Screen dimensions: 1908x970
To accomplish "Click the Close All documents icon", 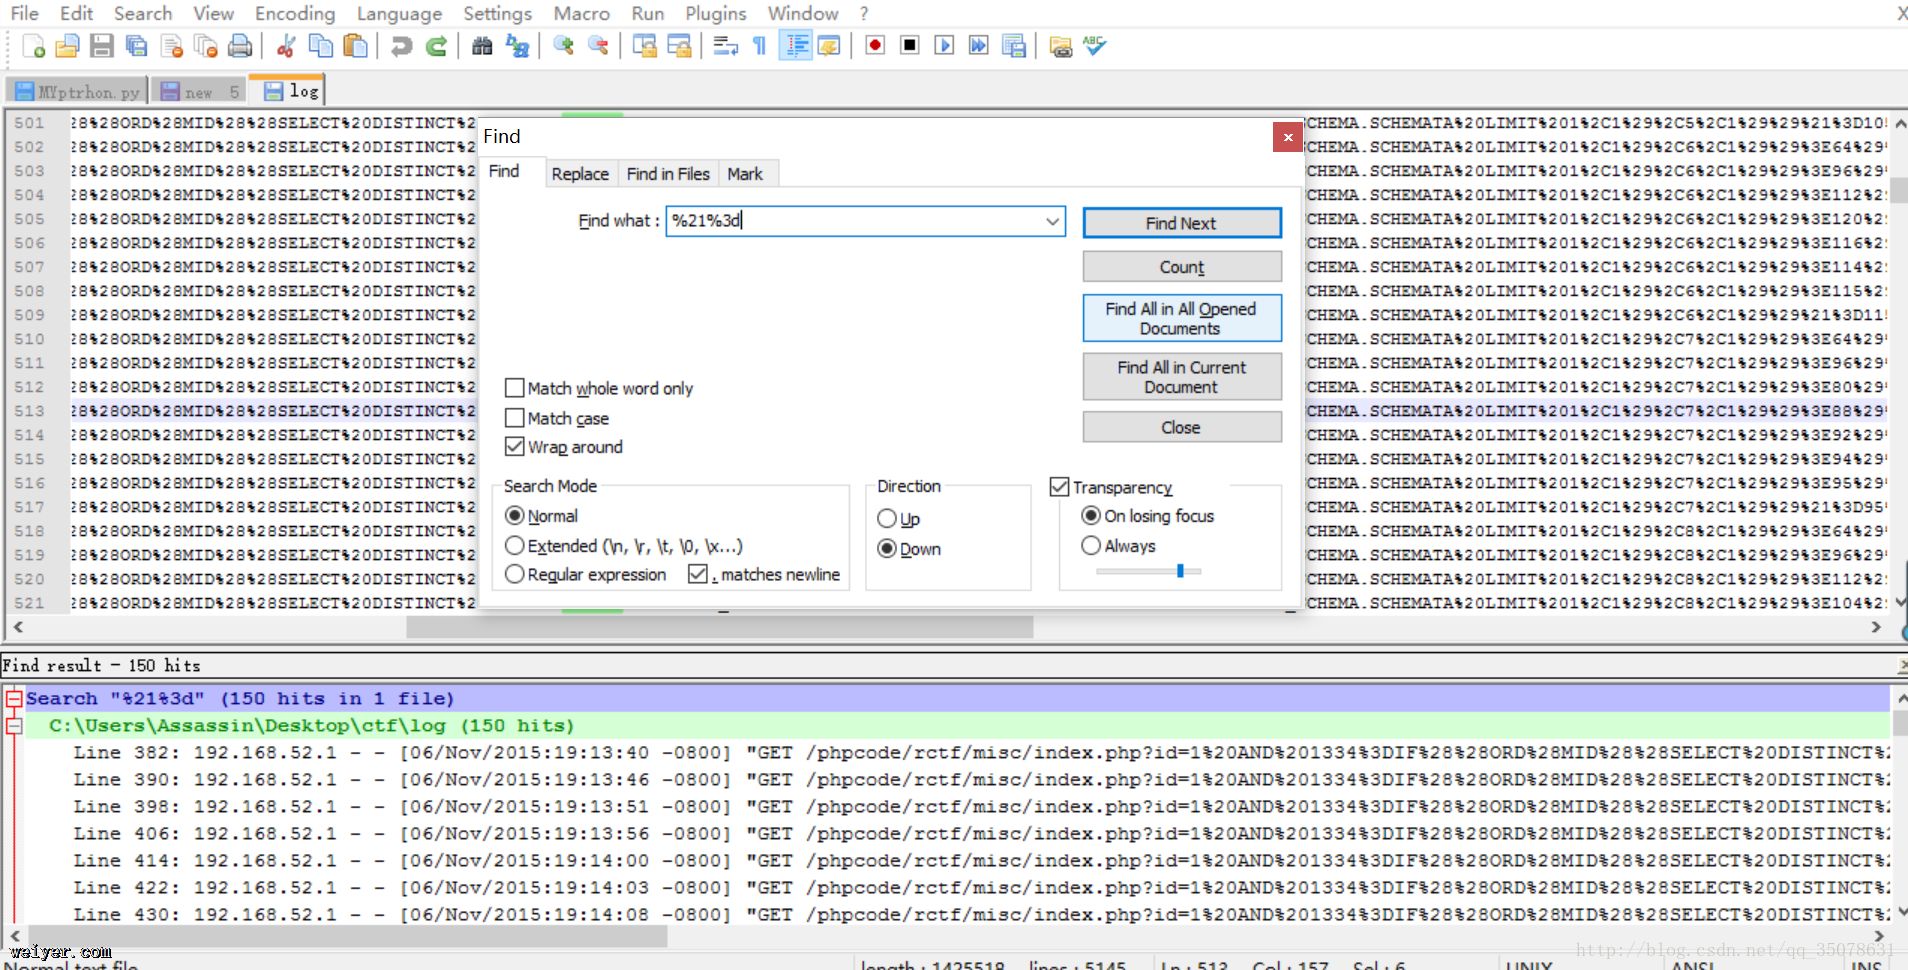I will pyautogui.click(x=206, y=46).
